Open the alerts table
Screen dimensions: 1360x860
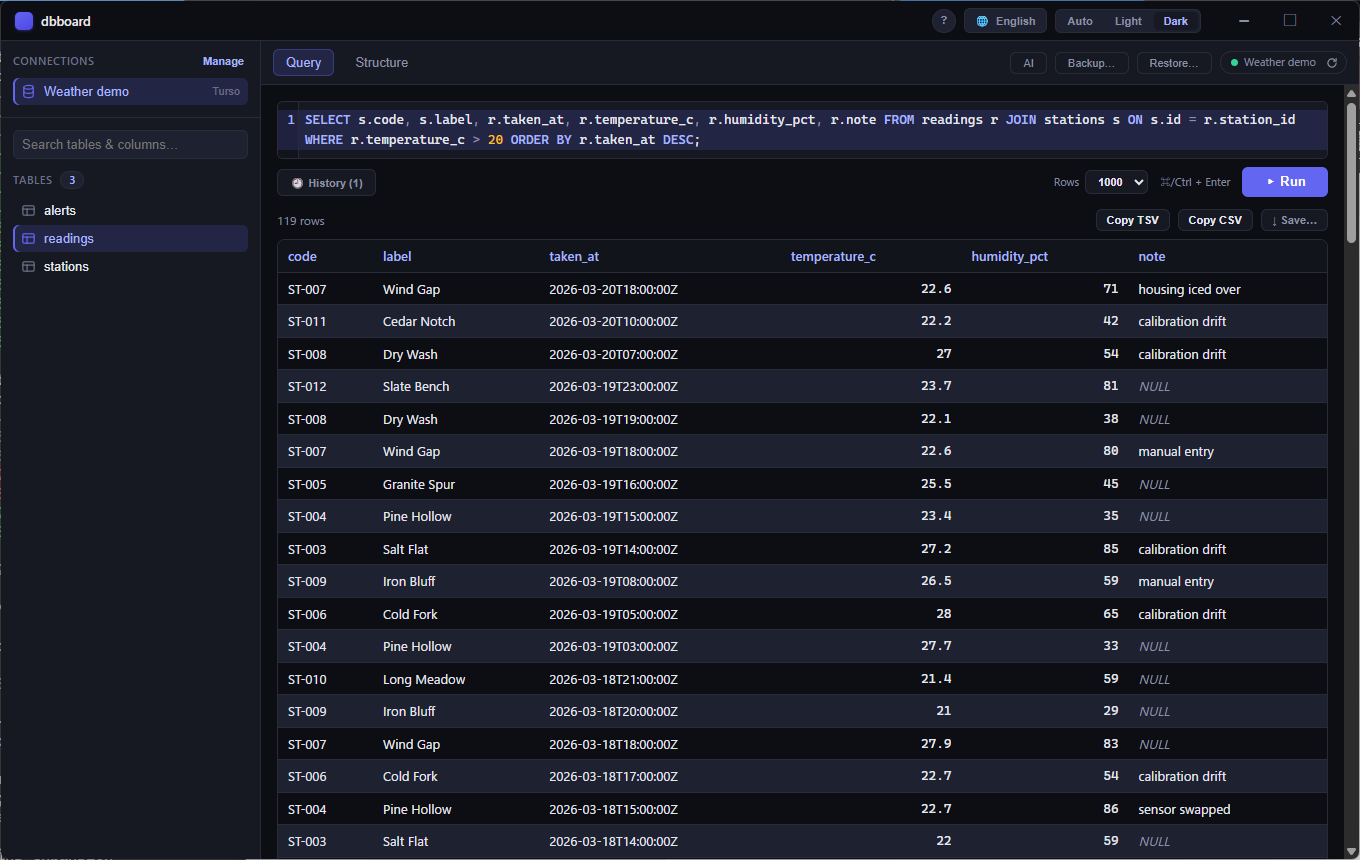[130, 211]
